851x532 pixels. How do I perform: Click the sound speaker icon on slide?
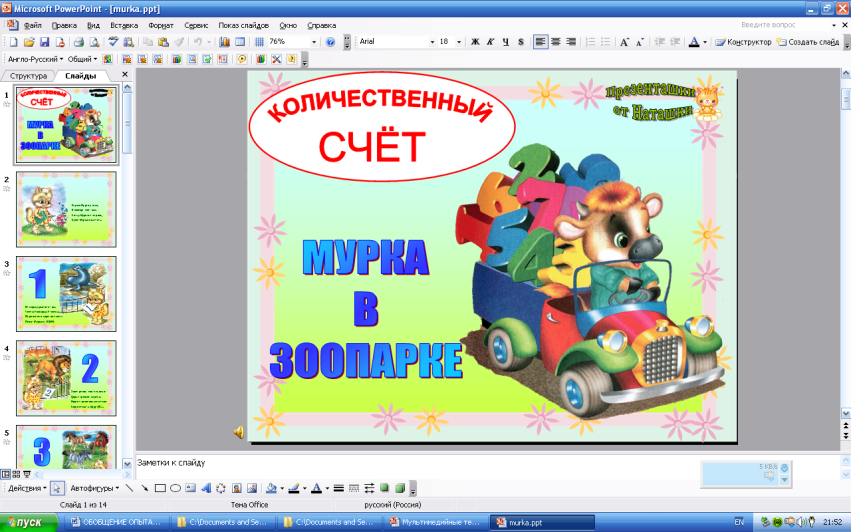(x=239, y=432)
